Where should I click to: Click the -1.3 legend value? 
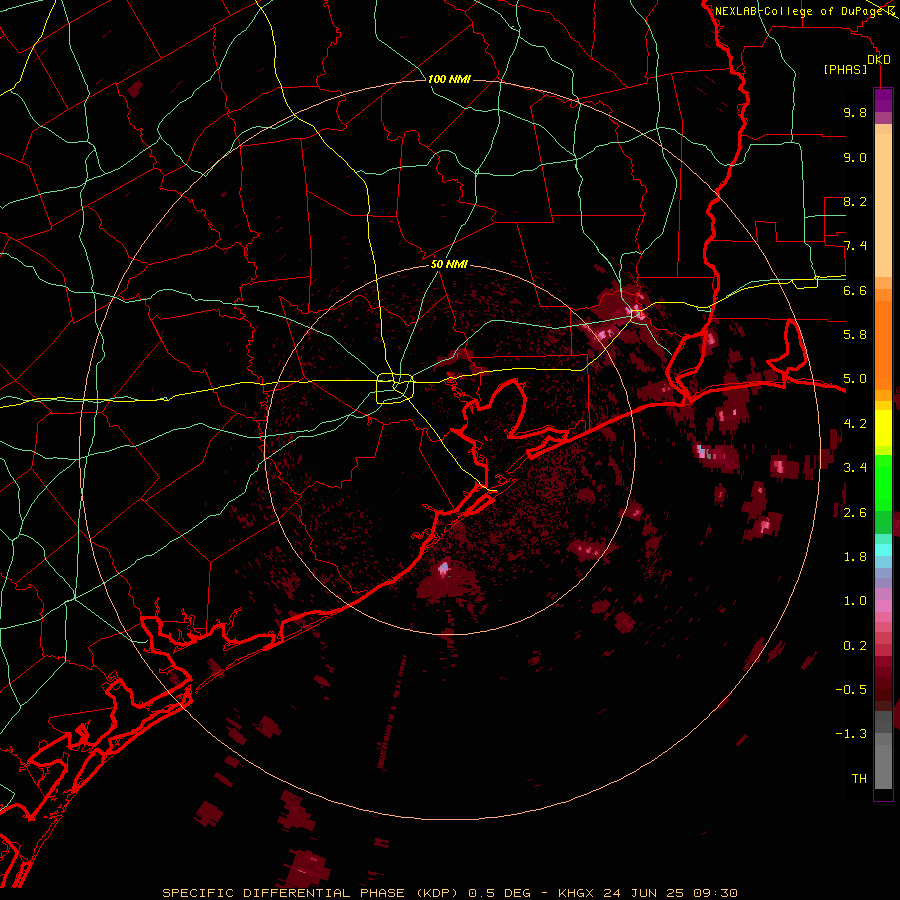pos(851,734)
